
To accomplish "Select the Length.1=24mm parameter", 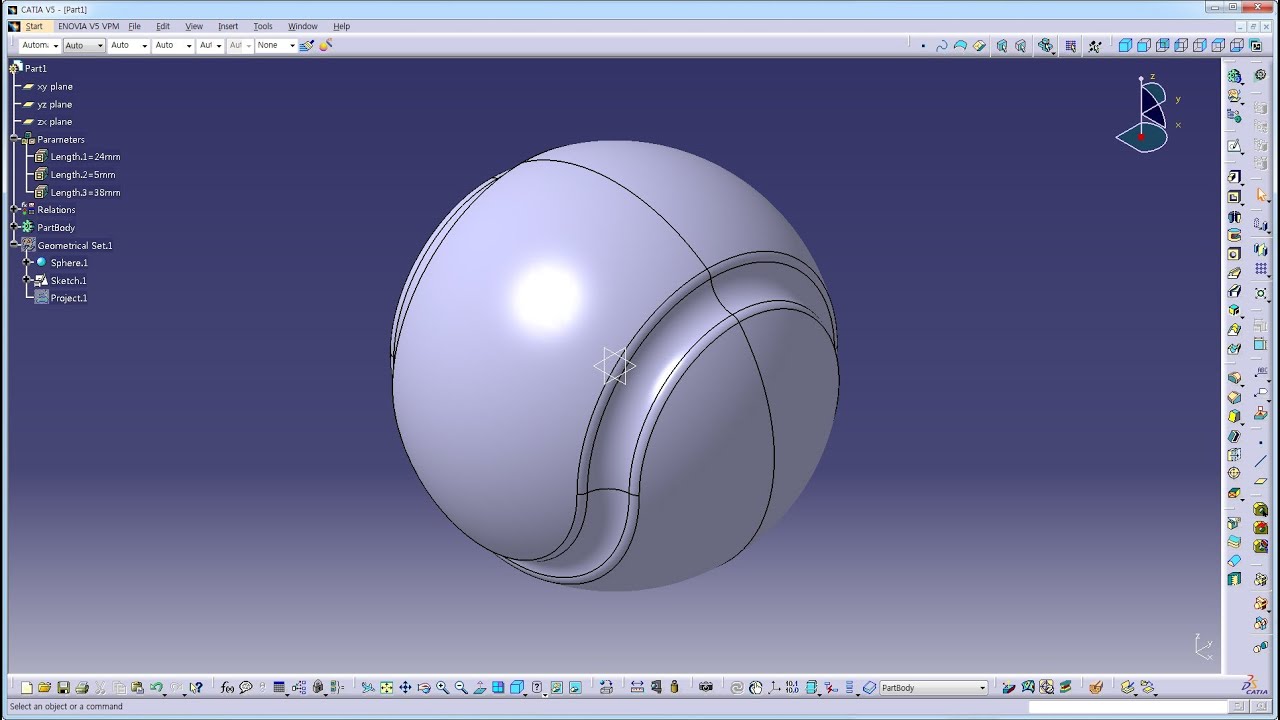I will tap(85, 157).
